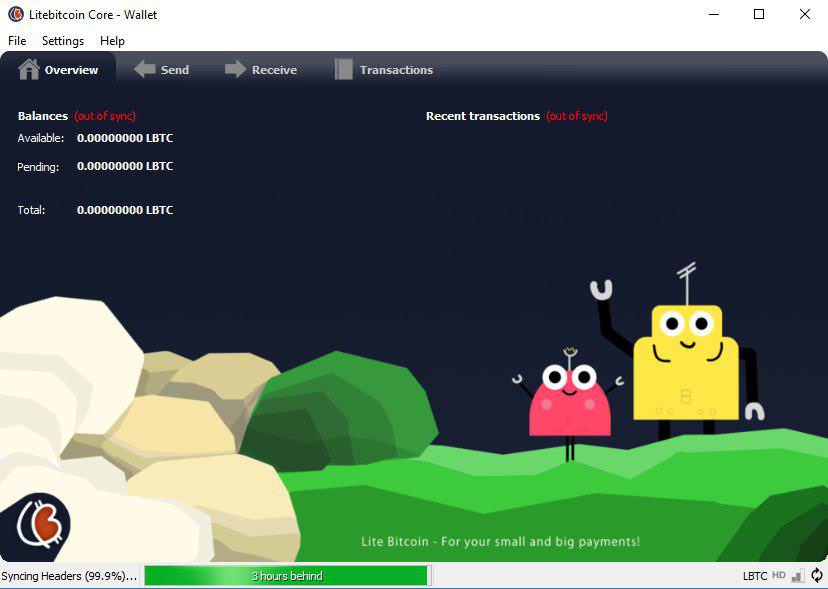Screen dimensions: 828x589
Task: Click the Litebitcoin logo in title bar
Action: coord(16,14)
